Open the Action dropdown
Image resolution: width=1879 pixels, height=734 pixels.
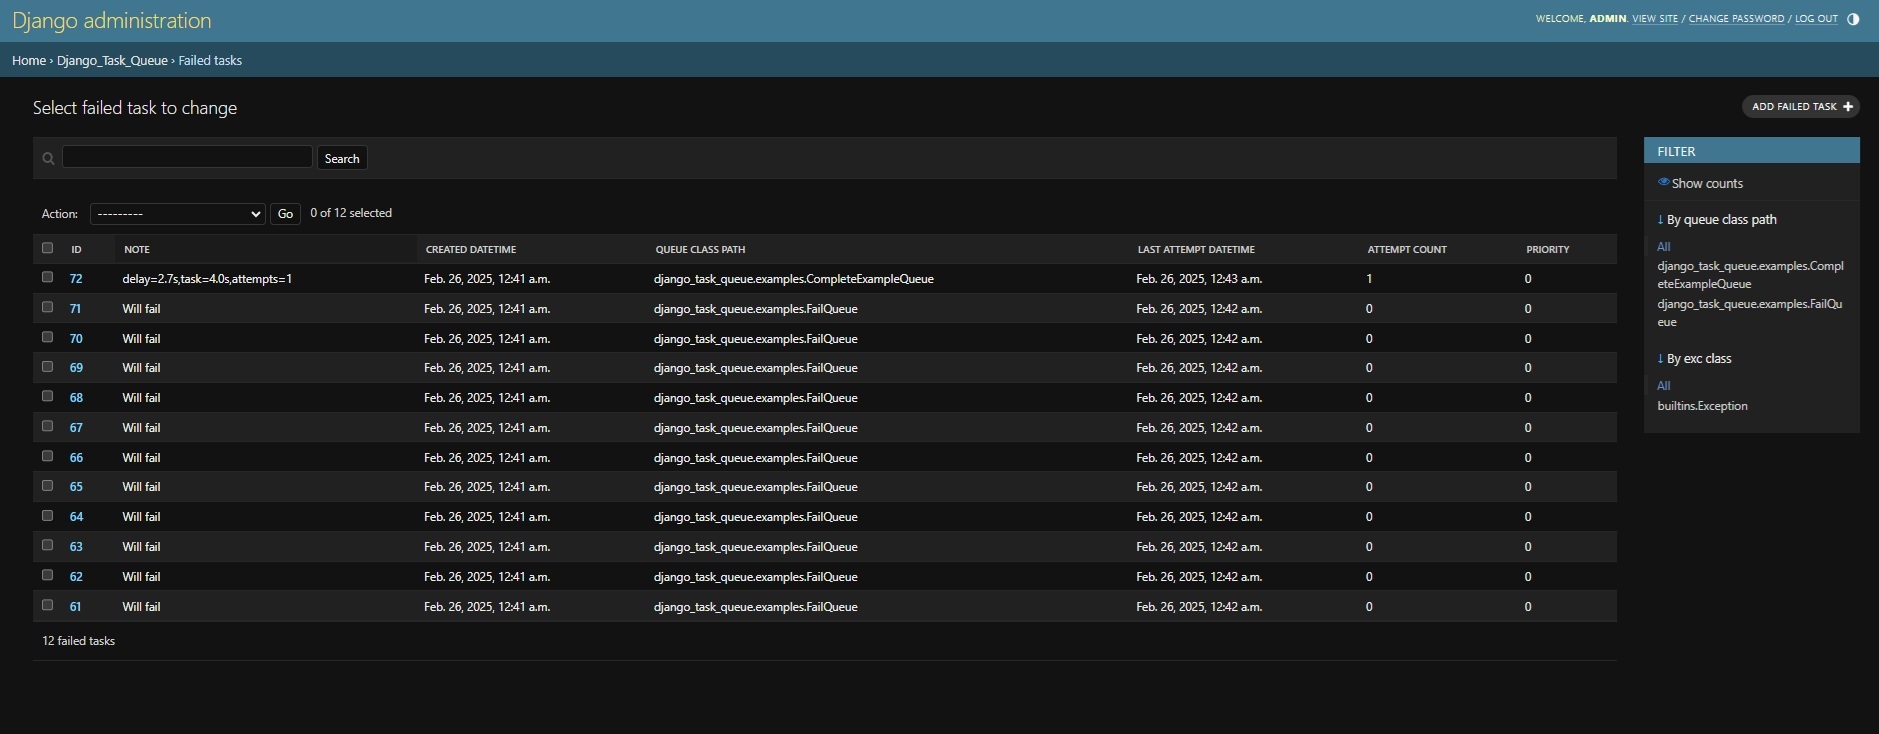click(178, 214)
